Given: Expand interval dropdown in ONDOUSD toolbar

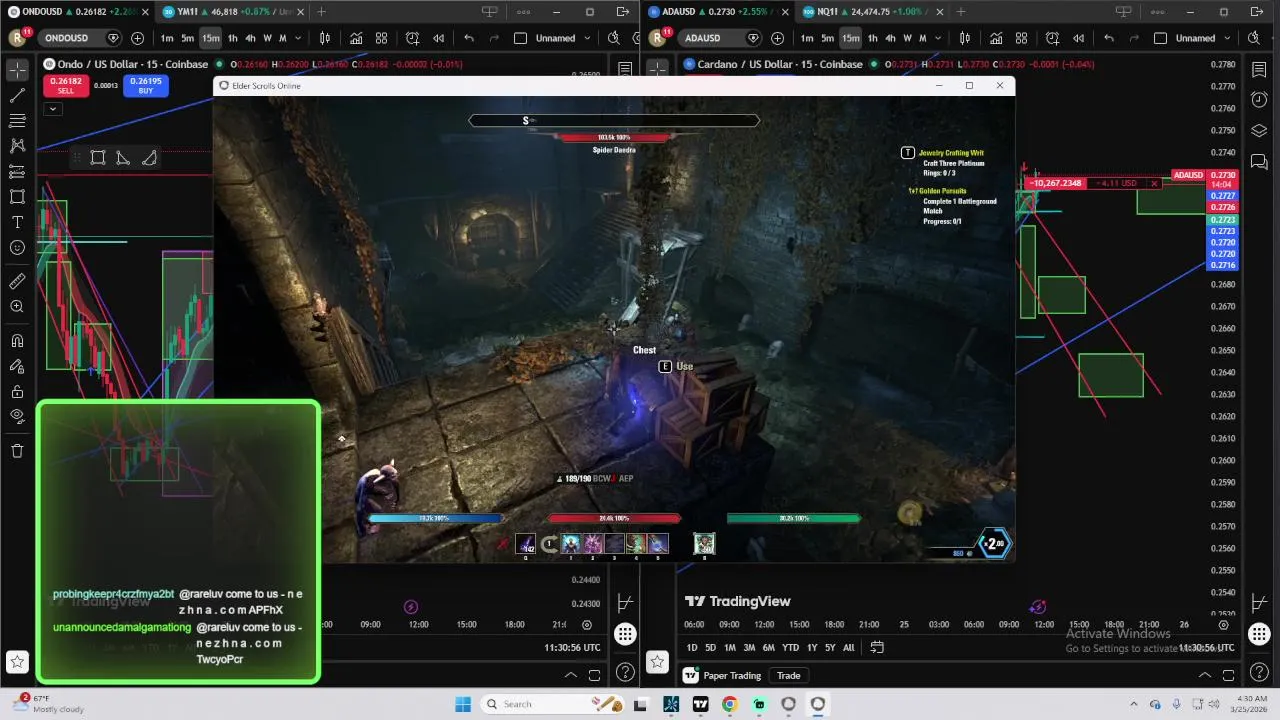Looking at the screenshot, I should (x=298, y=38).
